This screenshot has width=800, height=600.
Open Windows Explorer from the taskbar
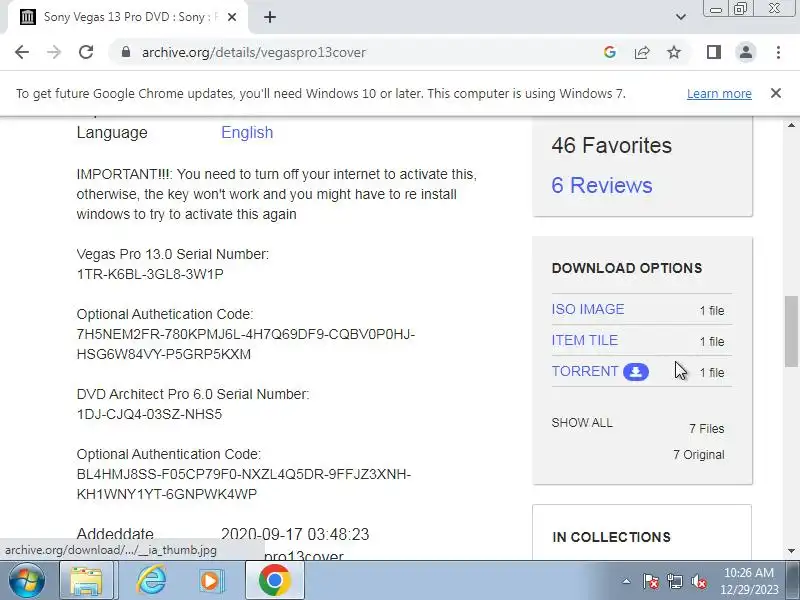(x=87, y=581)
